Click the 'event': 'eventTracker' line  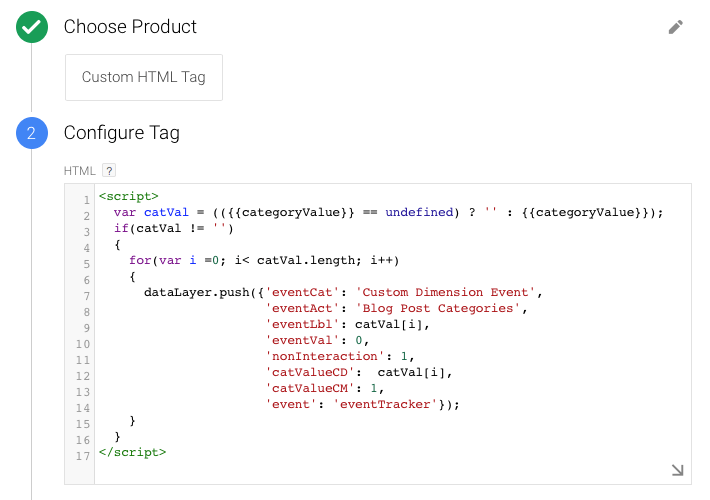pos(362,404)
